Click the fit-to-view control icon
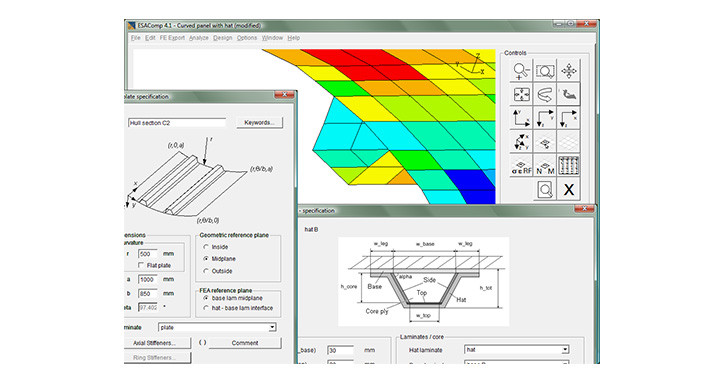The image size is (726, 383). click(521, 94)
